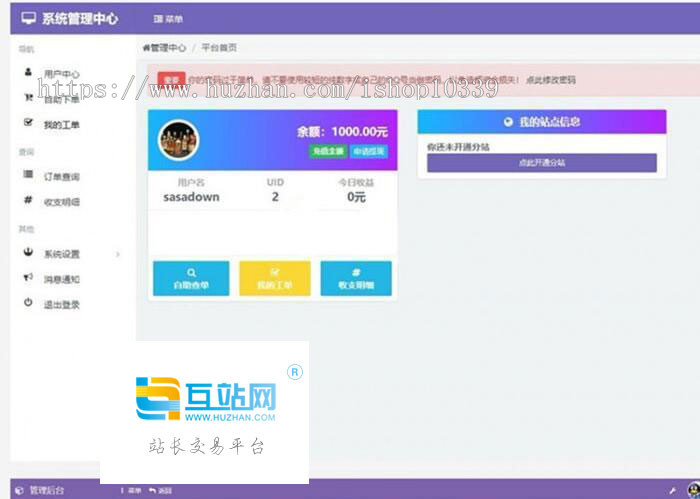Click the avatar at bottom-right corner
700x499 pixels.
coord(694,490)
